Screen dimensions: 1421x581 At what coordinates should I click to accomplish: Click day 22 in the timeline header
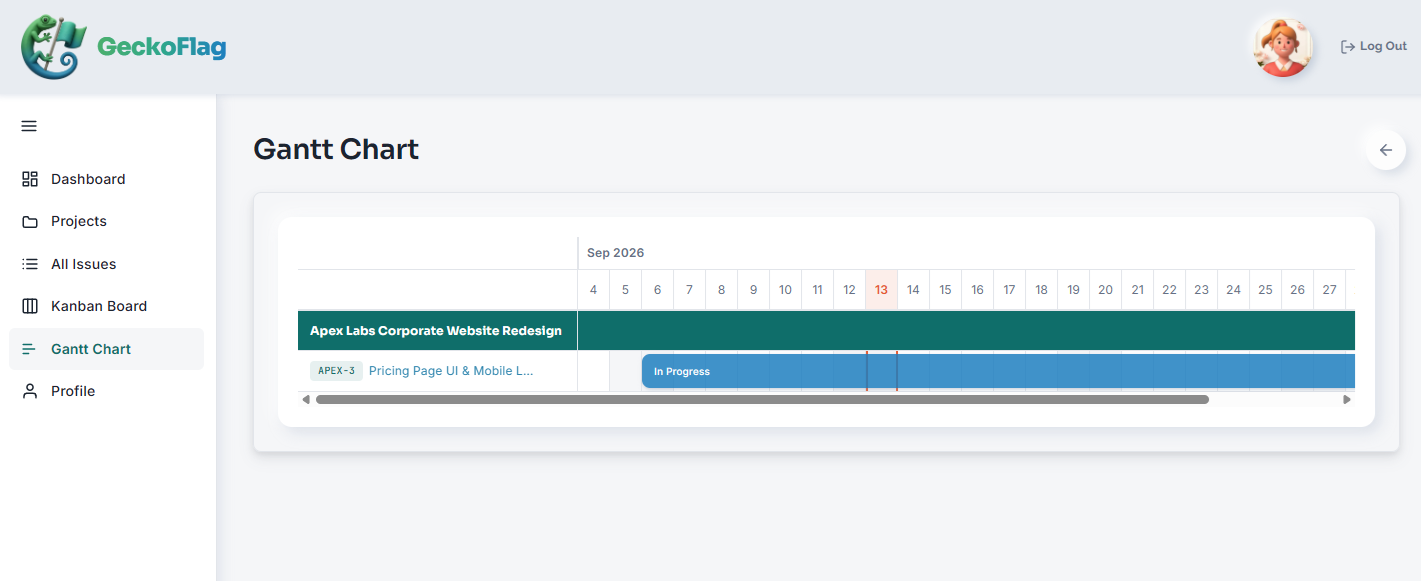(1169, 290)
